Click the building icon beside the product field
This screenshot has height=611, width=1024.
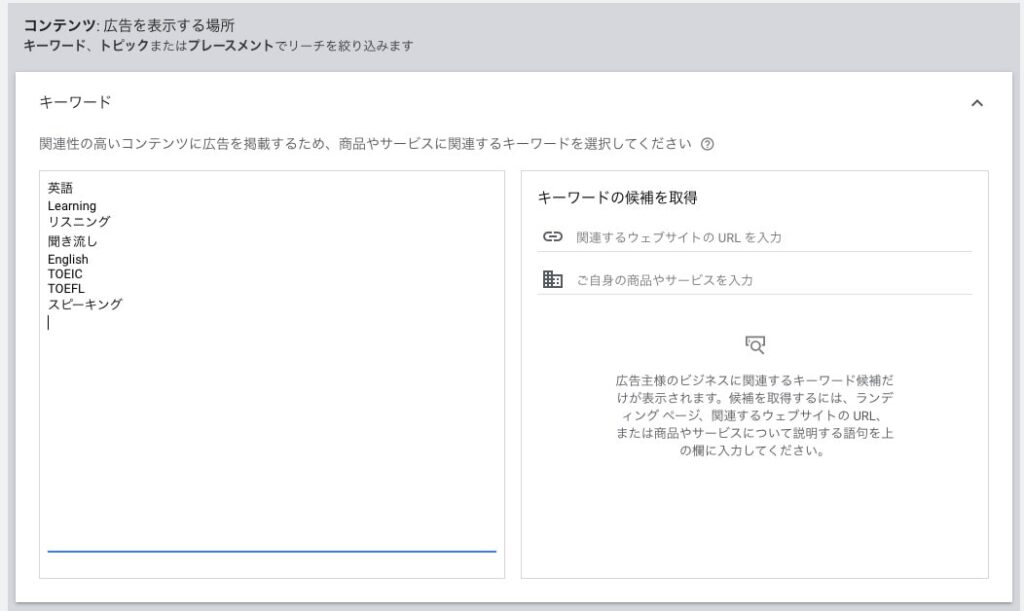(x=553, y=280)
